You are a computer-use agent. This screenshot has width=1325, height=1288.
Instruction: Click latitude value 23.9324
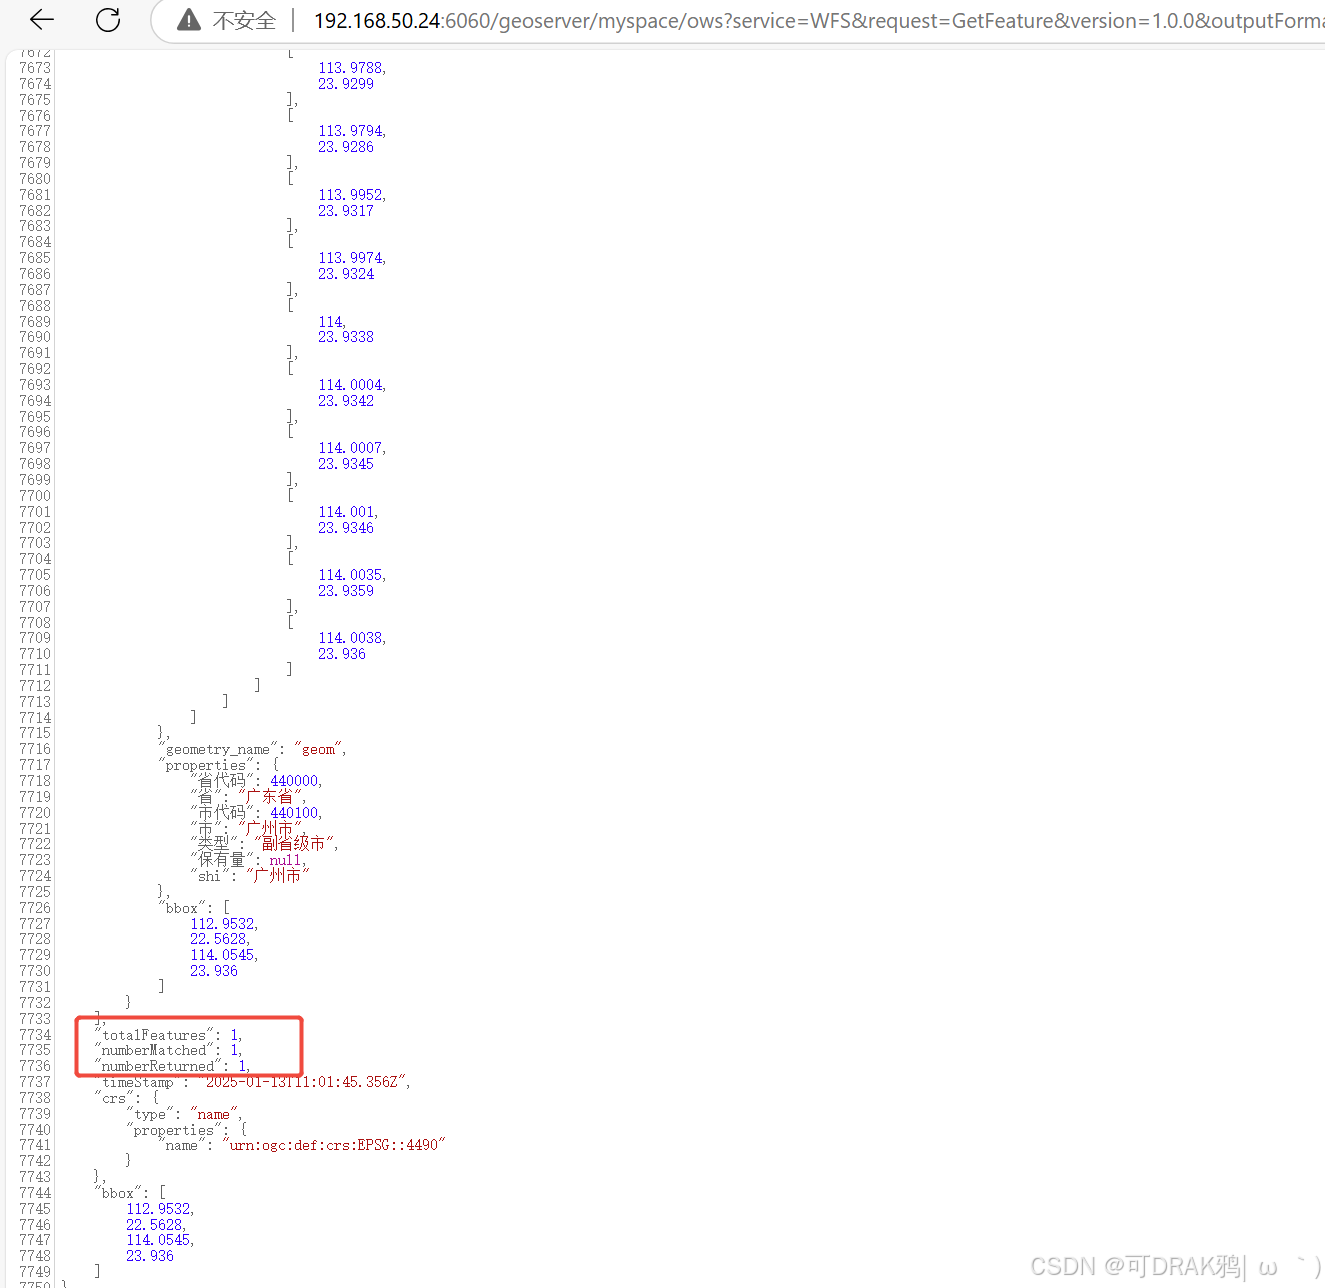point(346,274)
